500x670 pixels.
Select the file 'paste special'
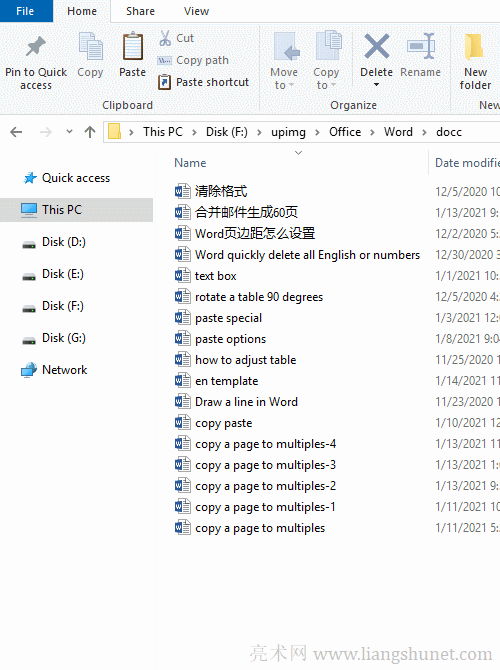click(x=228, y=318)
